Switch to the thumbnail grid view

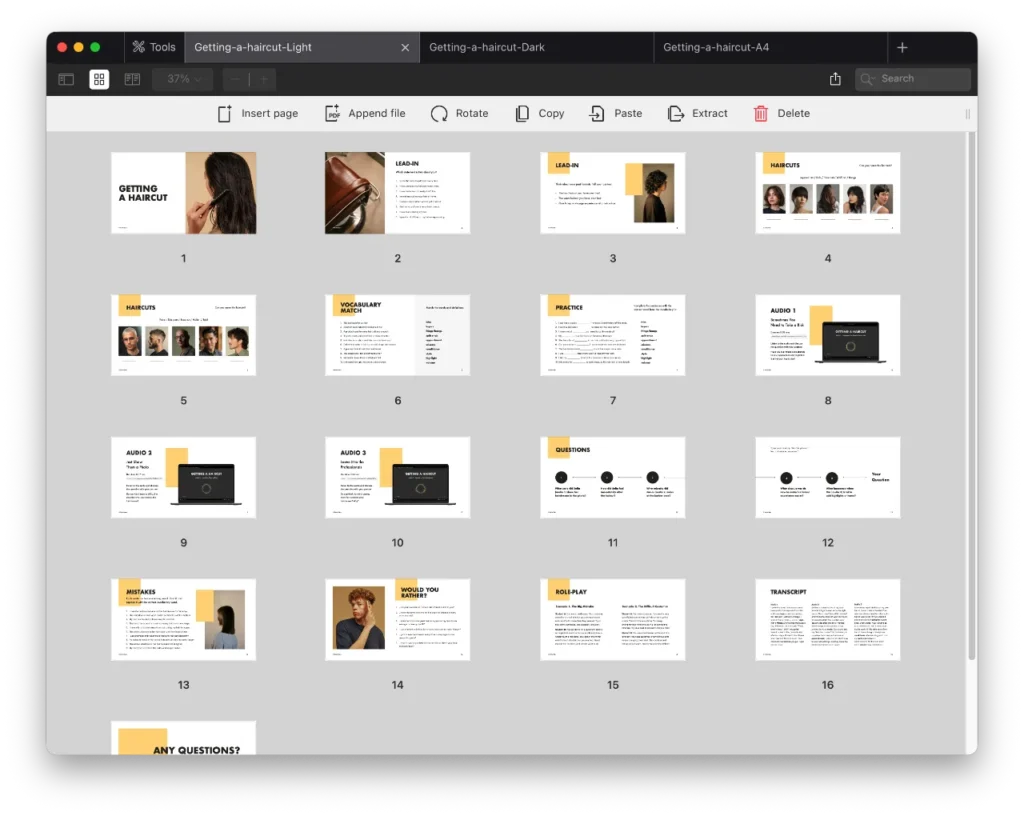click(99, 79)
